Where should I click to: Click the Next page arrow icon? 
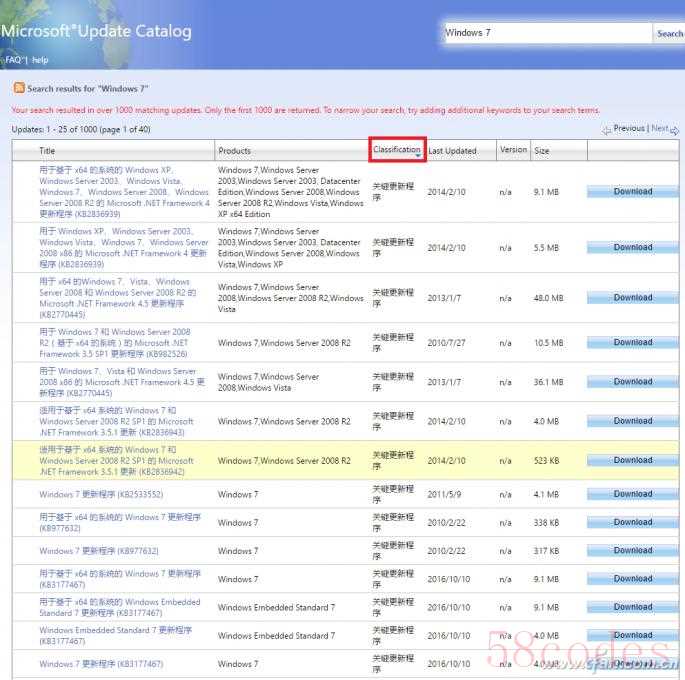[675, 130]
